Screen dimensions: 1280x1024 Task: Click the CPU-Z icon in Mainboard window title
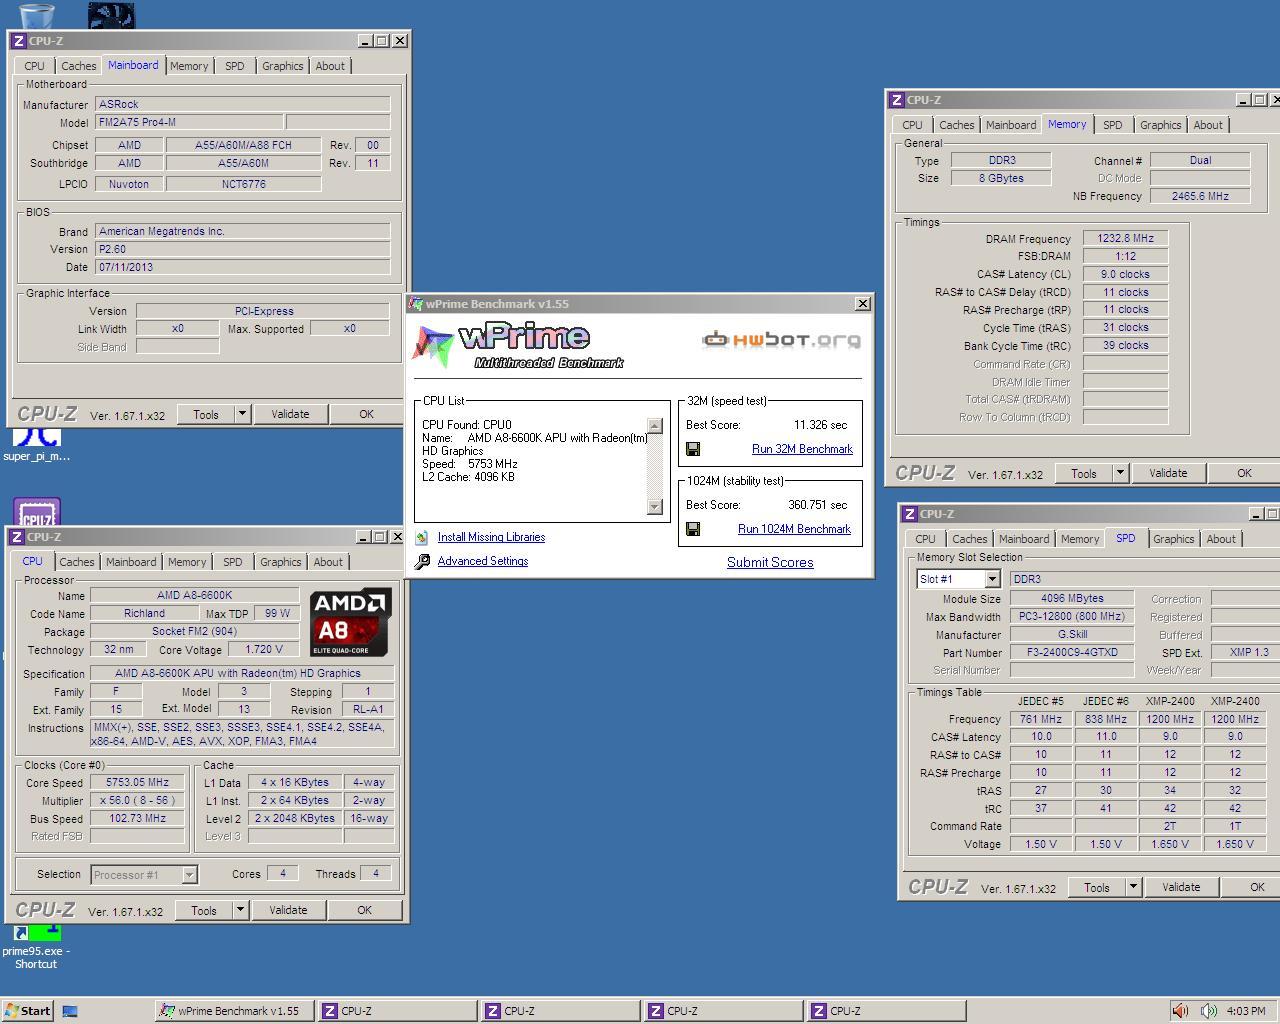(19, 41)
